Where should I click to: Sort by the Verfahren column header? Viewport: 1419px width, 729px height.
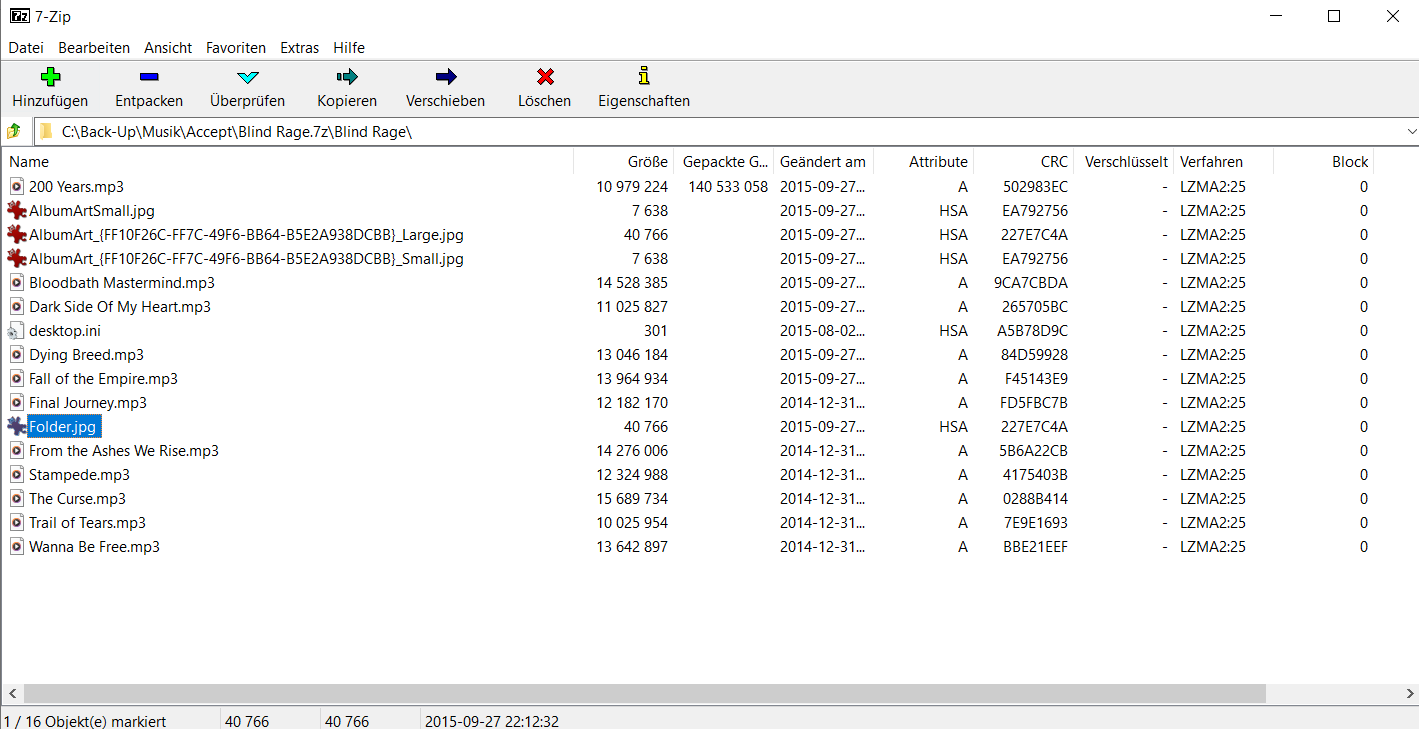coord(1224,162)
